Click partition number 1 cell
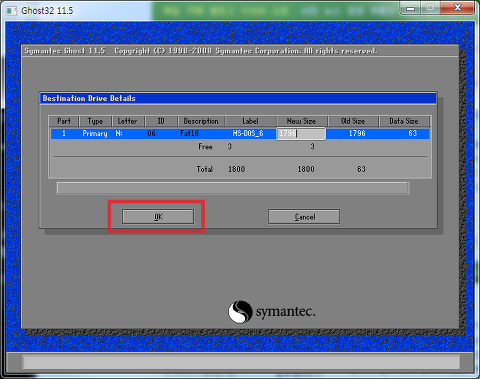Viewport: 480px width, 379px height. coord(64,133)
